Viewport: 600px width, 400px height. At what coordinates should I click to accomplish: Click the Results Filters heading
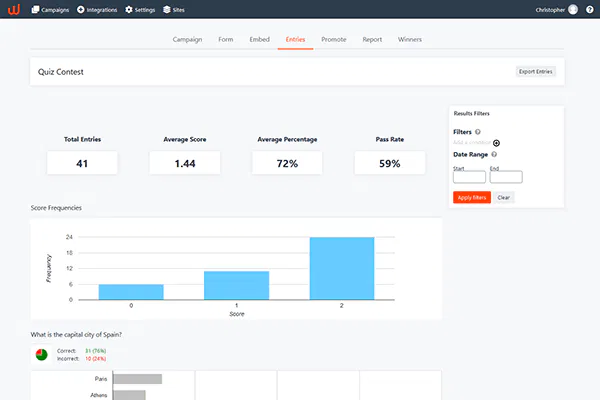tap(471, 113)
